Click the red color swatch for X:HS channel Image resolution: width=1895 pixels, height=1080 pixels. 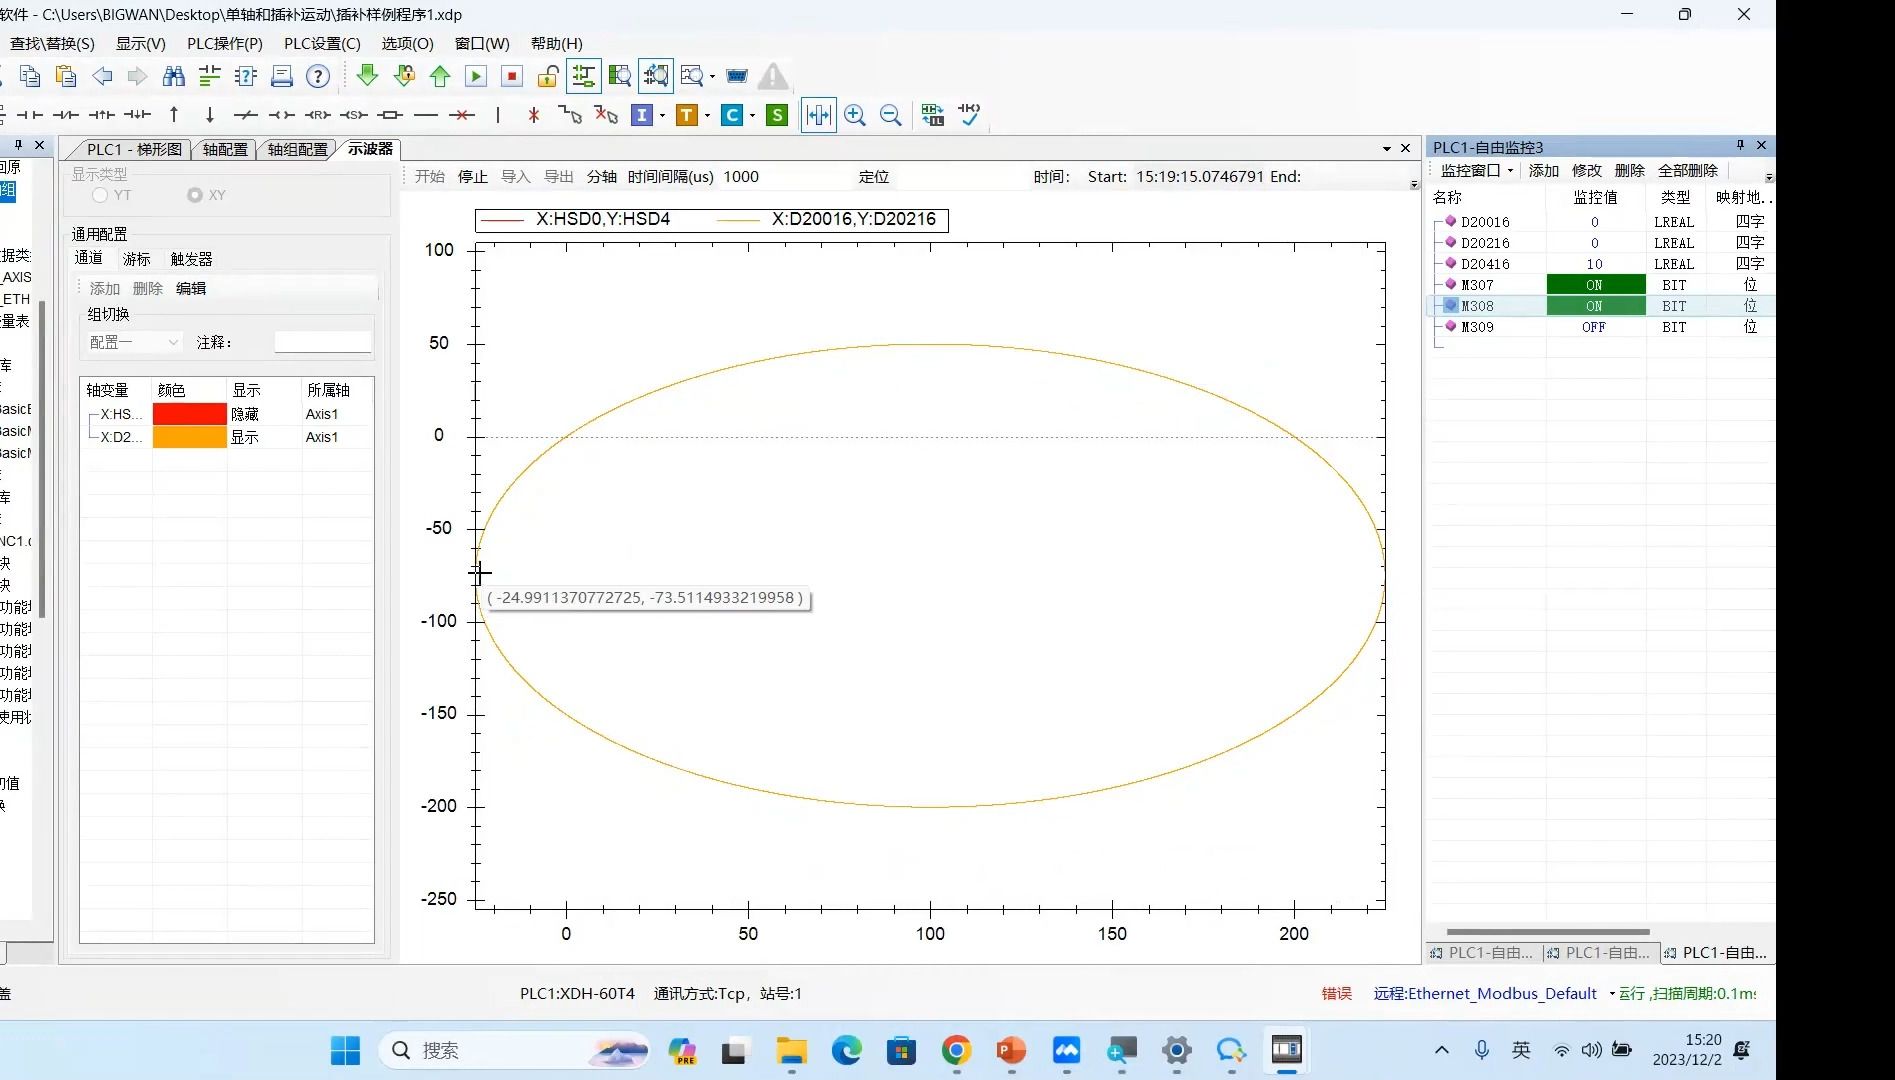(x=189, y=414)
